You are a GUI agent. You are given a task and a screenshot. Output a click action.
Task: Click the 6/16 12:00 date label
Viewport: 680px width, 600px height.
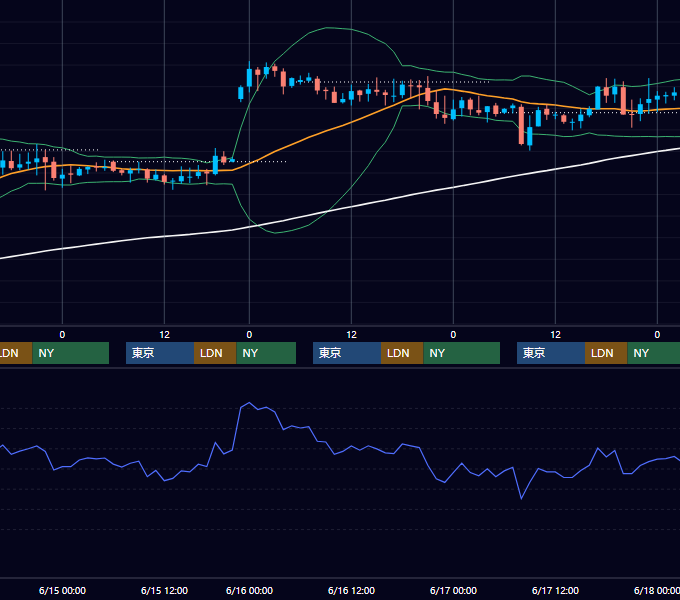[351, 590]
